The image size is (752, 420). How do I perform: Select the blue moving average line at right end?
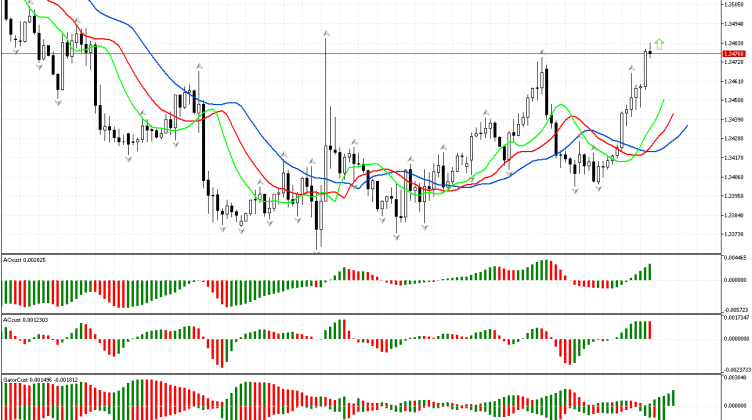(x=686, y=127)
